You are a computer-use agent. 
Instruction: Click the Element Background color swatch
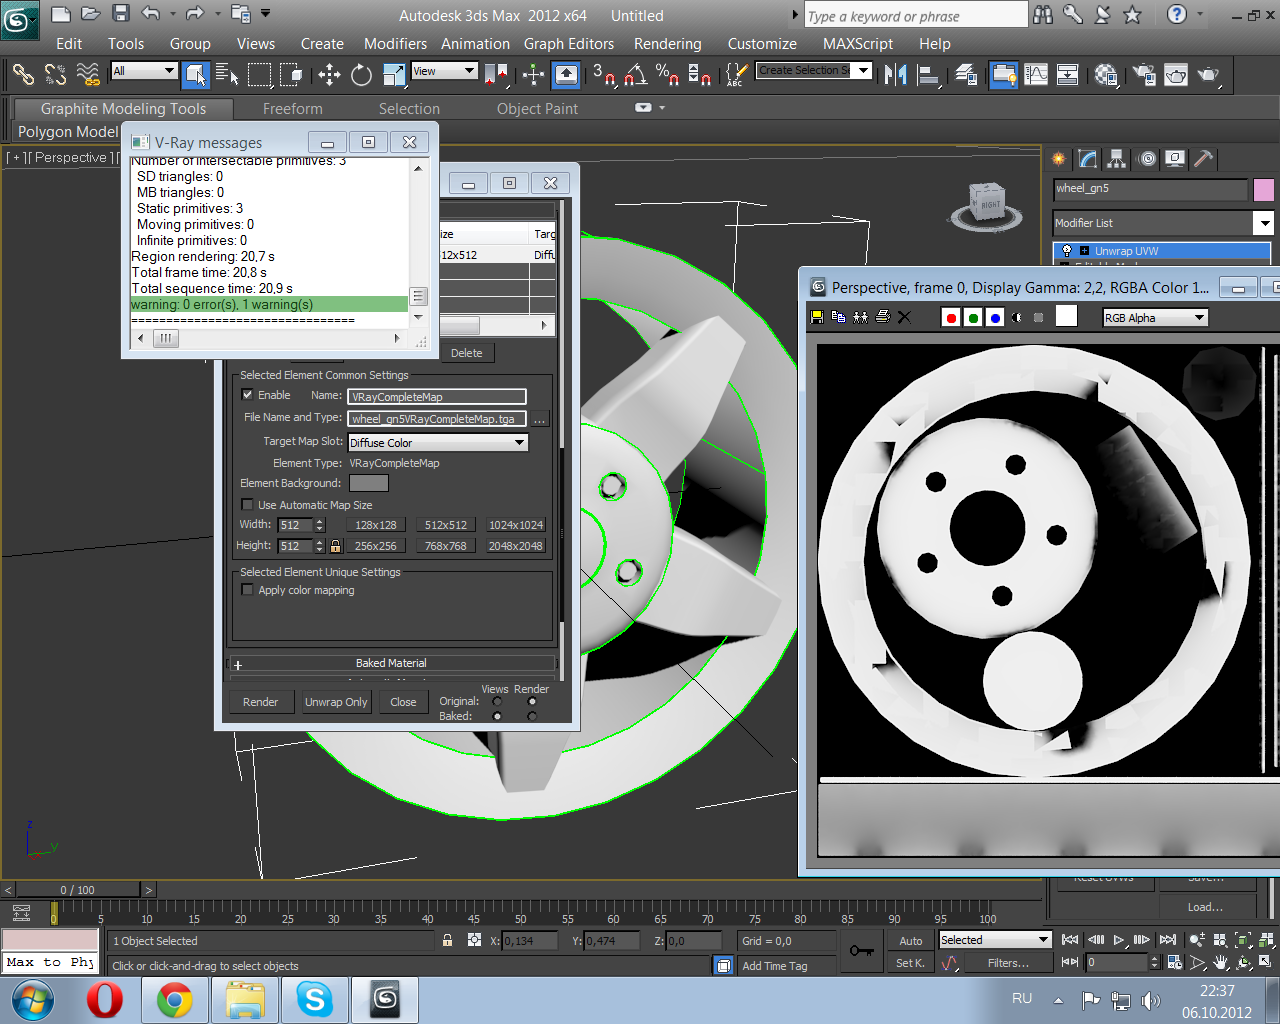coord(368,483)
